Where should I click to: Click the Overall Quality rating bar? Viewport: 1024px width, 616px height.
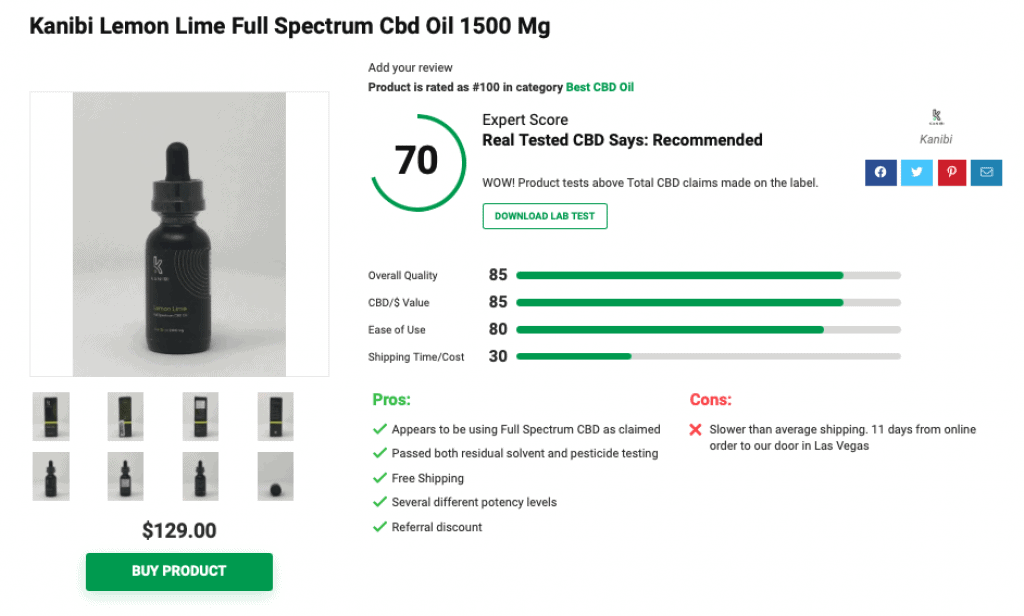[708, 275]
